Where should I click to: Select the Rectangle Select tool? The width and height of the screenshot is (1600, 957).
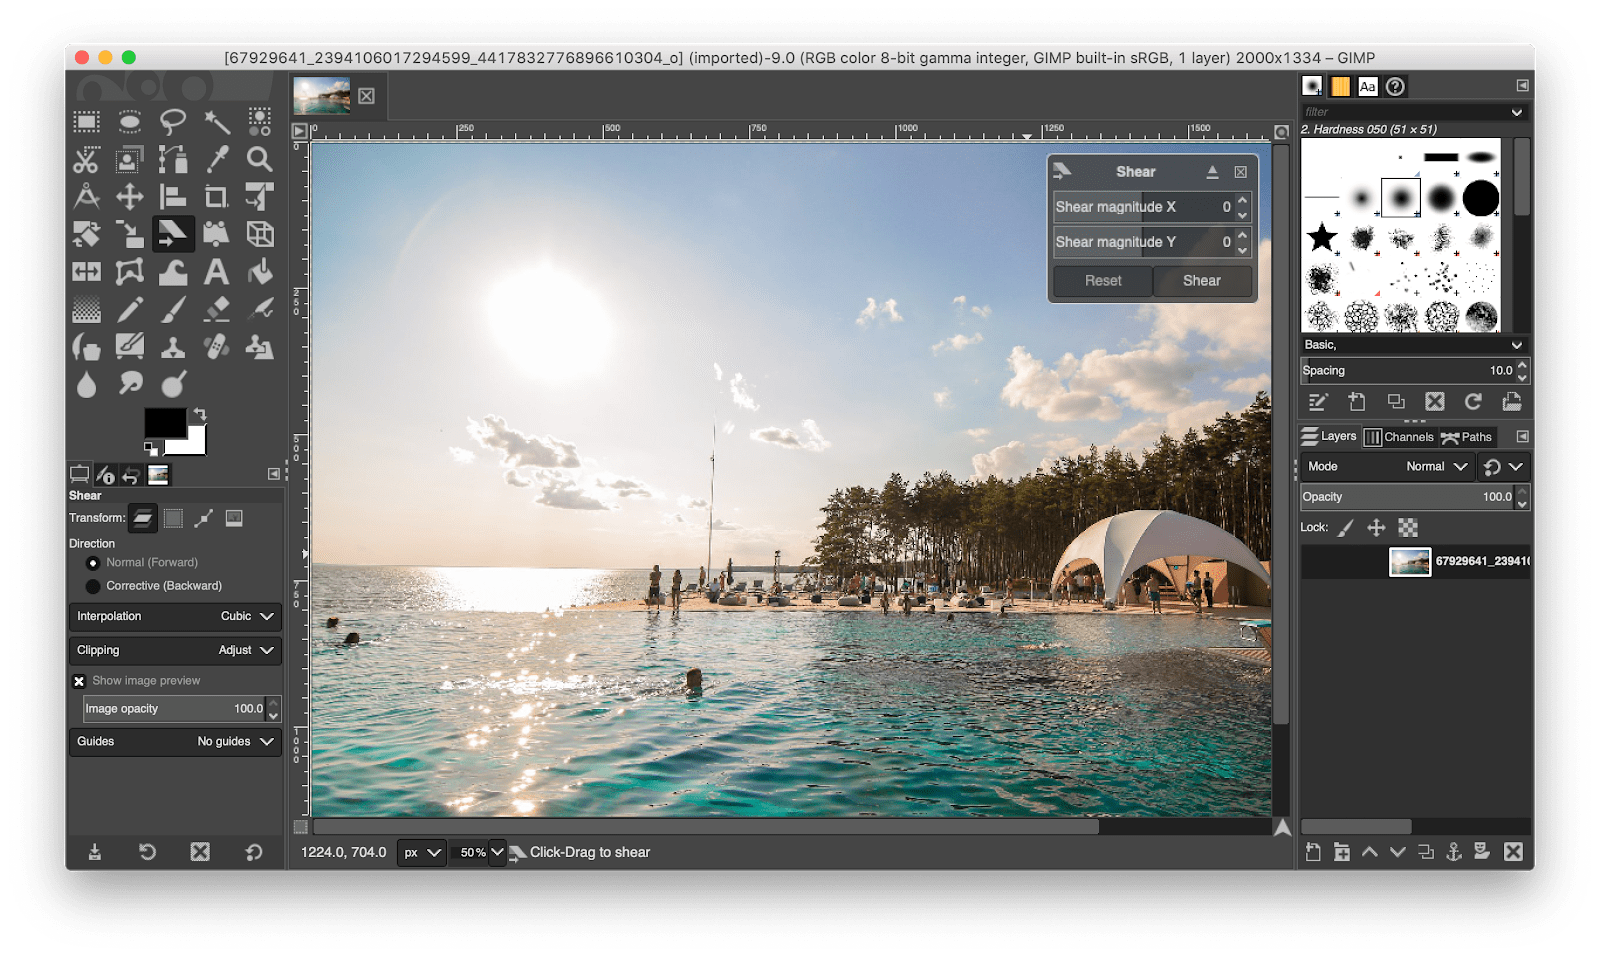point(86,121)
